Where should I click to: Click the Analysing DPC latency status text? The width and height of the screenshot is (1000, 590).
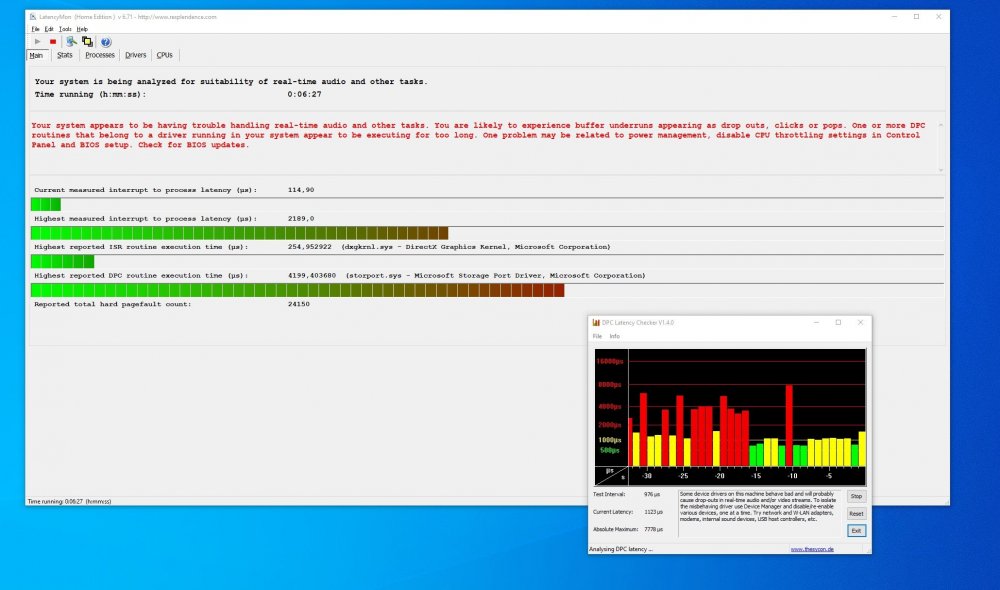(x=621, y=549)
